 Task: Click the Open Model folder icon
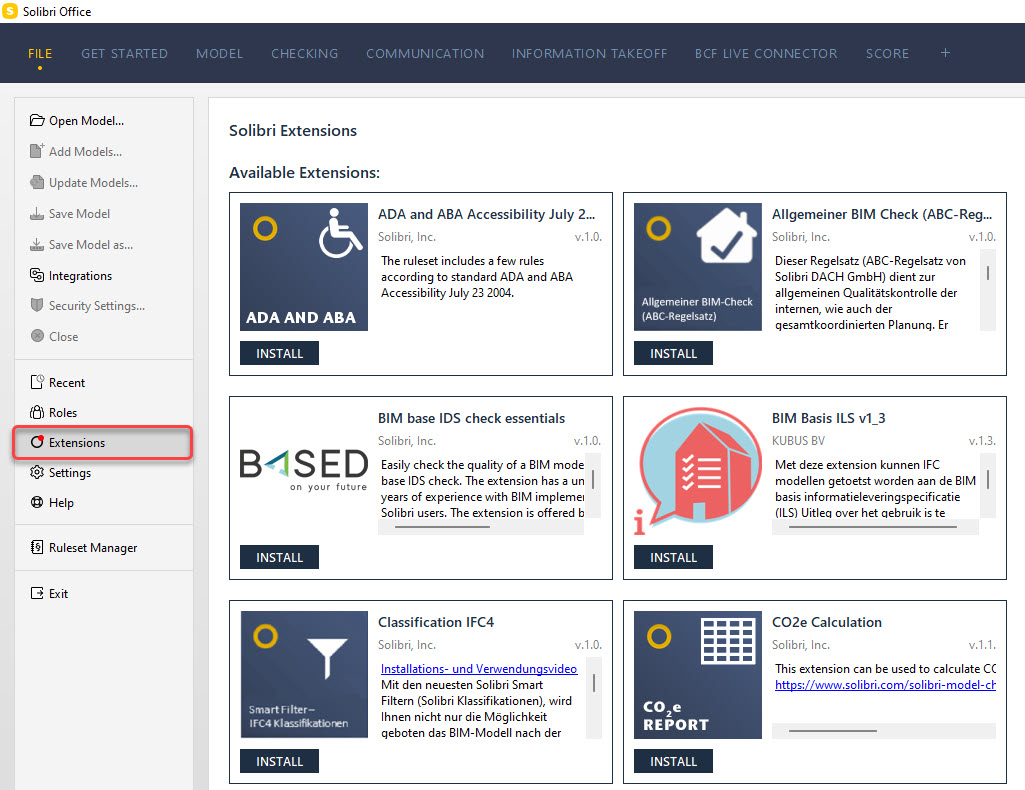coord(37,121)
